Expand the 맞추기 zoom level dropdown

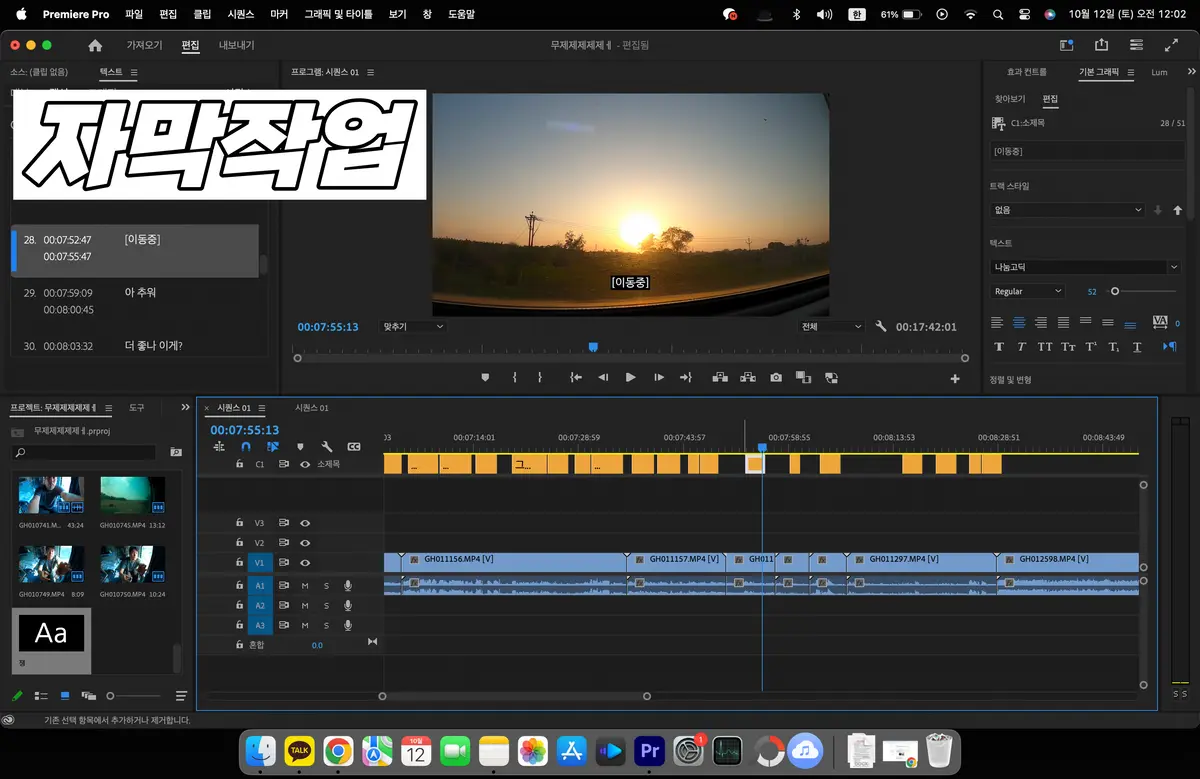click(x=413, y=326)
